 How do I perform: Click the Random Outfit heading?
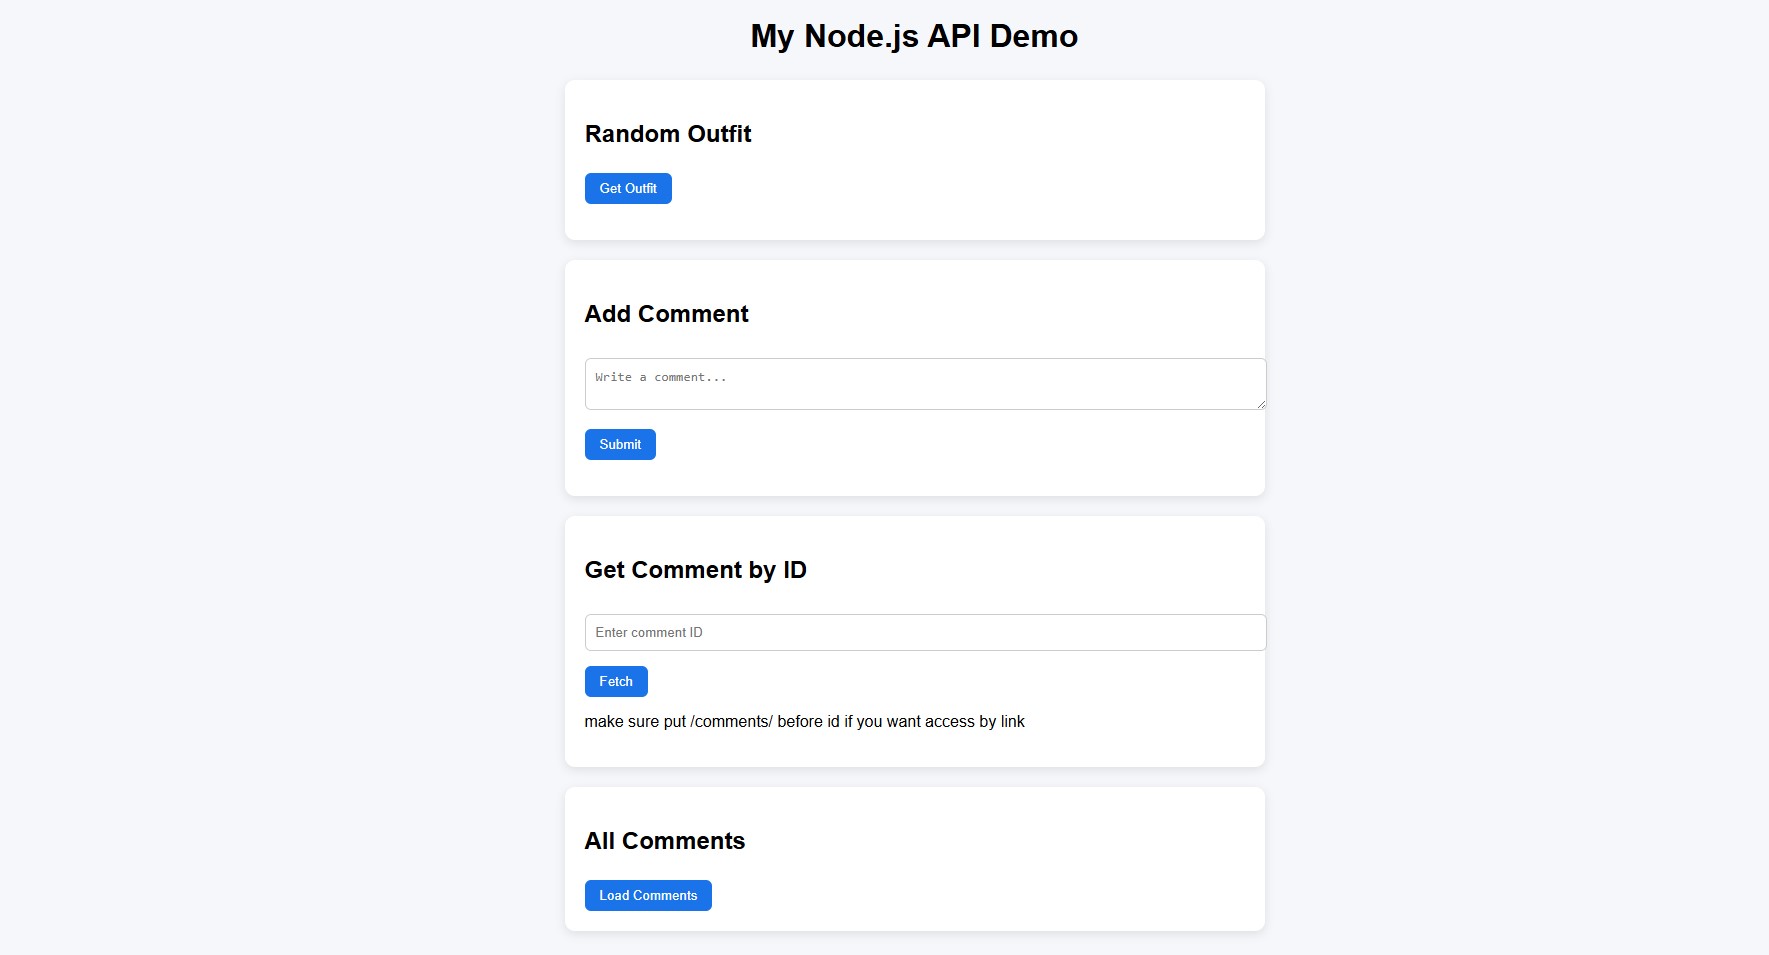[668, 134]
